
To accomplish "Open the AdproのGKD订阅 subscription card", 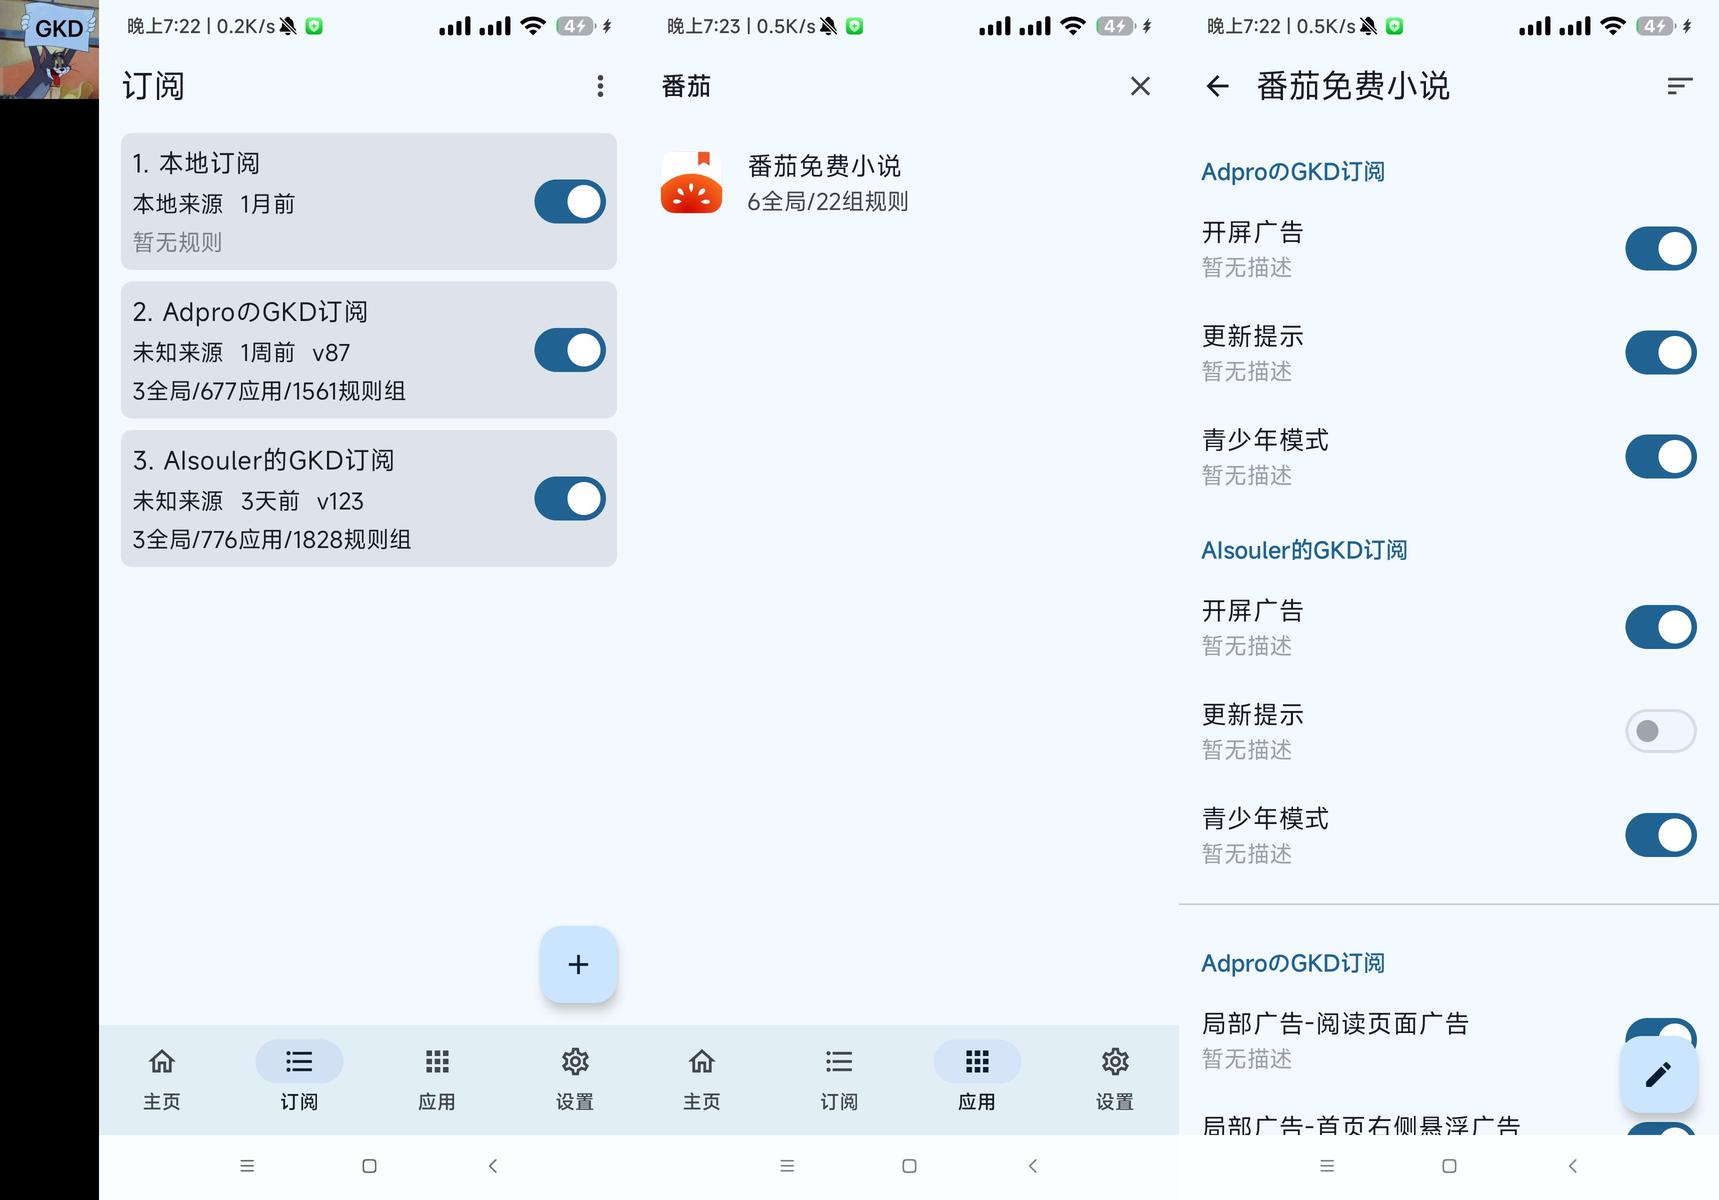I will coord(369,350).
